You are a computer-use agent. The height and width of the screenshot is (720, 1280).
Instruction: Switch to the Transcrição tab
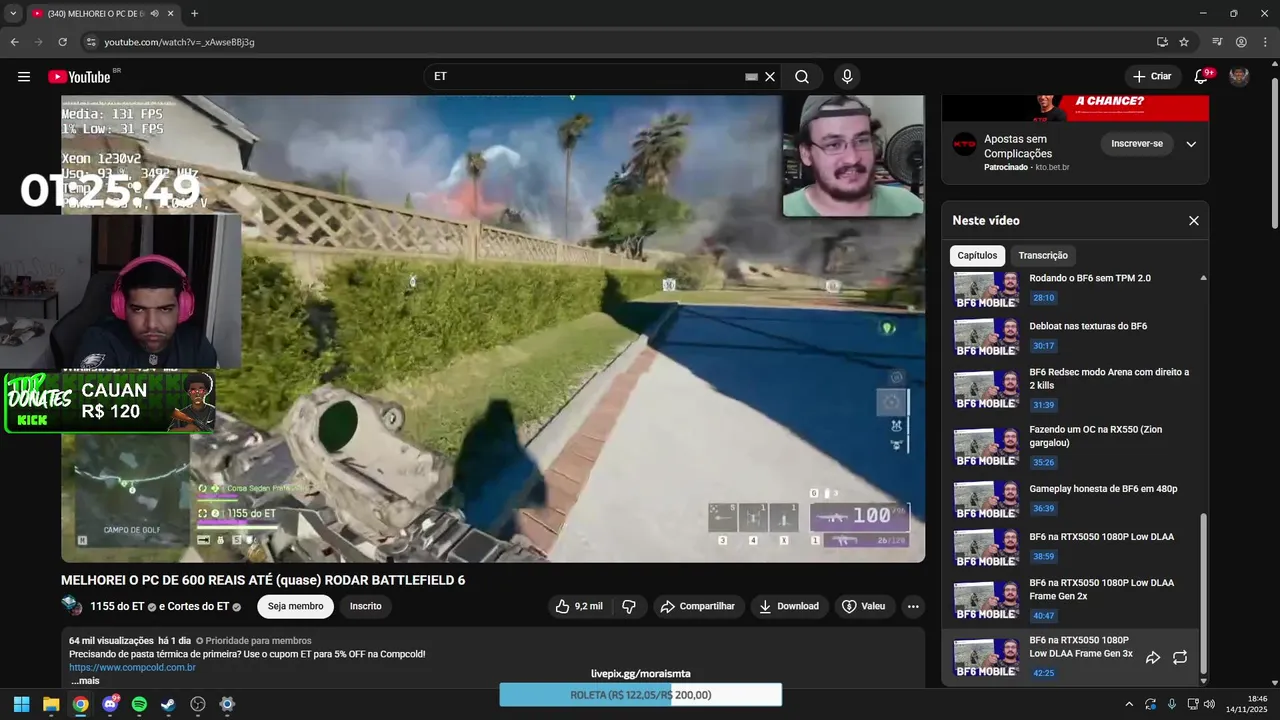pos(1043,255)
